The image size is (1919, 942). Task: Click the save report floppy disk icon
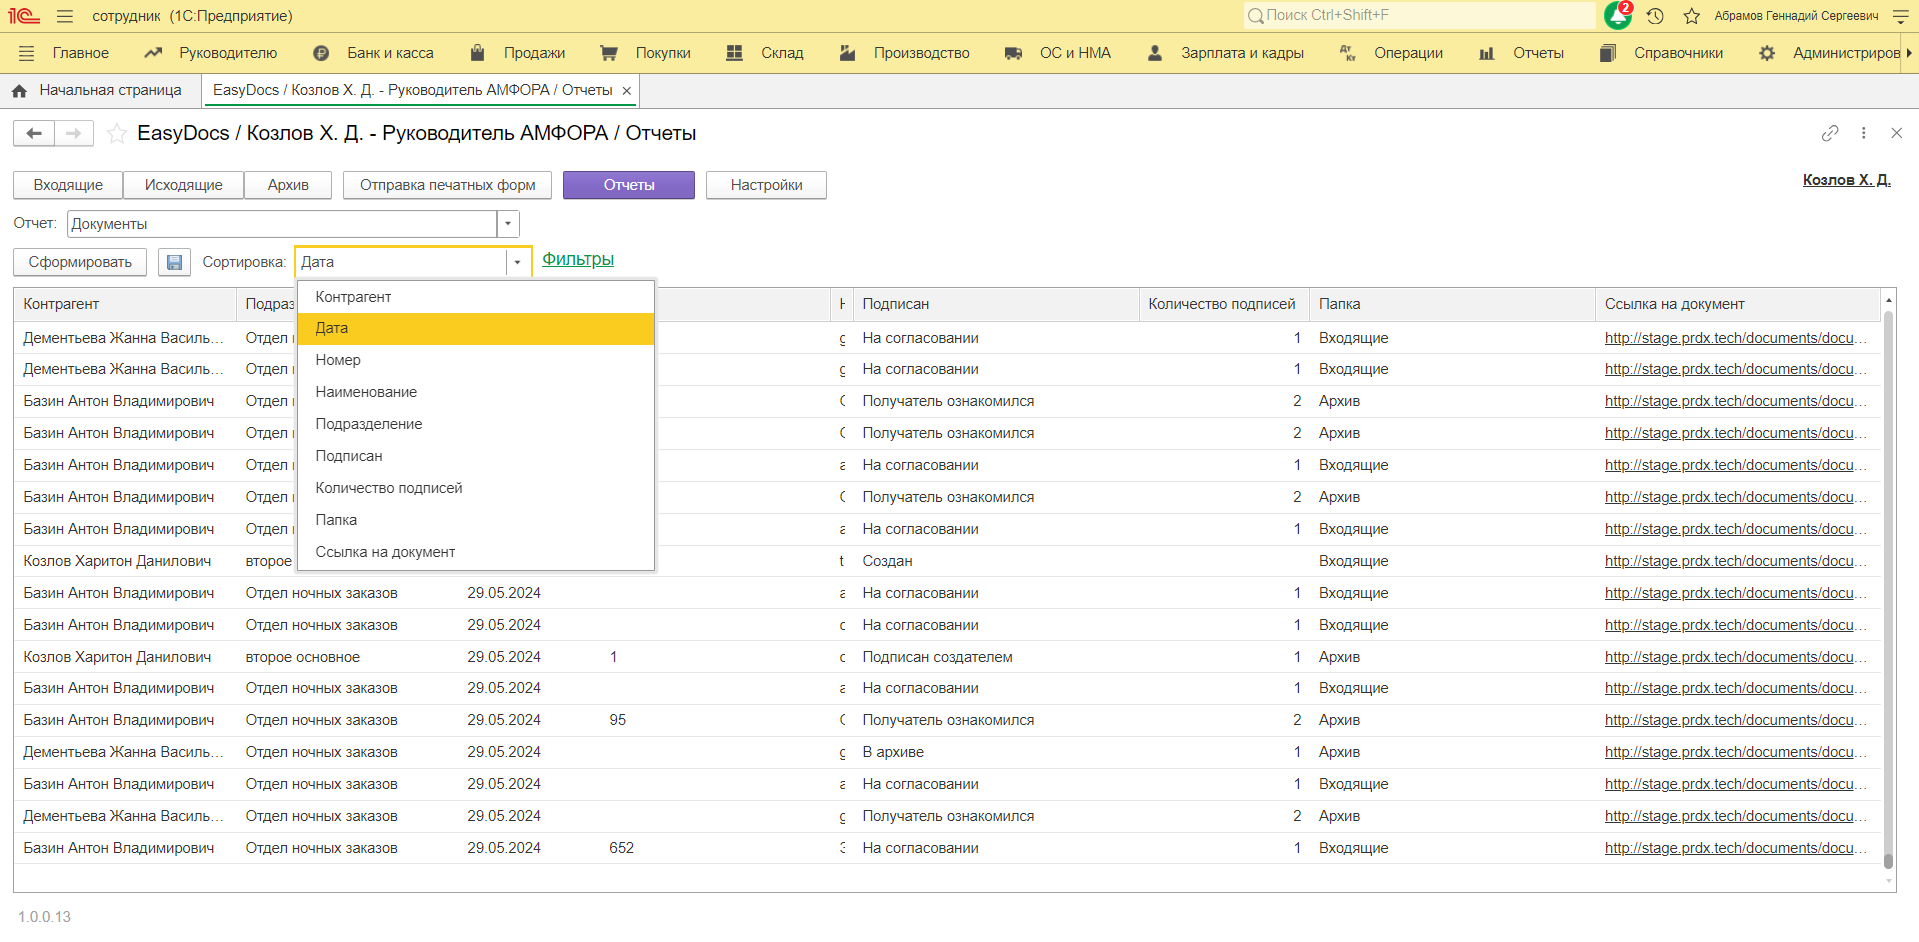tap(174, 262)
